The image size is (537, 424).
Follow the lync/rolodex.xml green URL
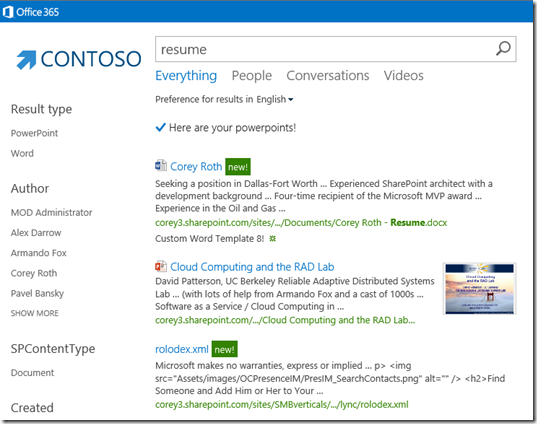(x=282, y=404)
